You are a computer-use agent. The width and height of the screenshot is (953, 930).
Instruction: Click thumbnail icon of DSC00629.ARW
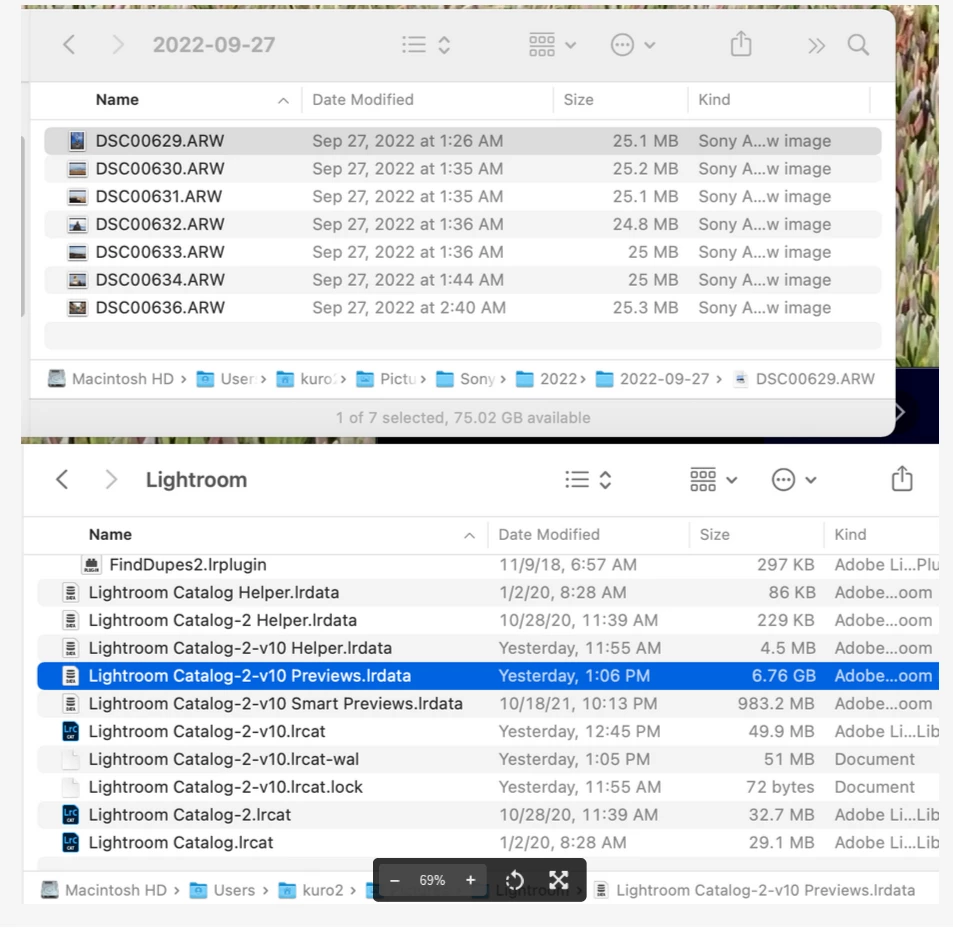click(x=77, y=141)
